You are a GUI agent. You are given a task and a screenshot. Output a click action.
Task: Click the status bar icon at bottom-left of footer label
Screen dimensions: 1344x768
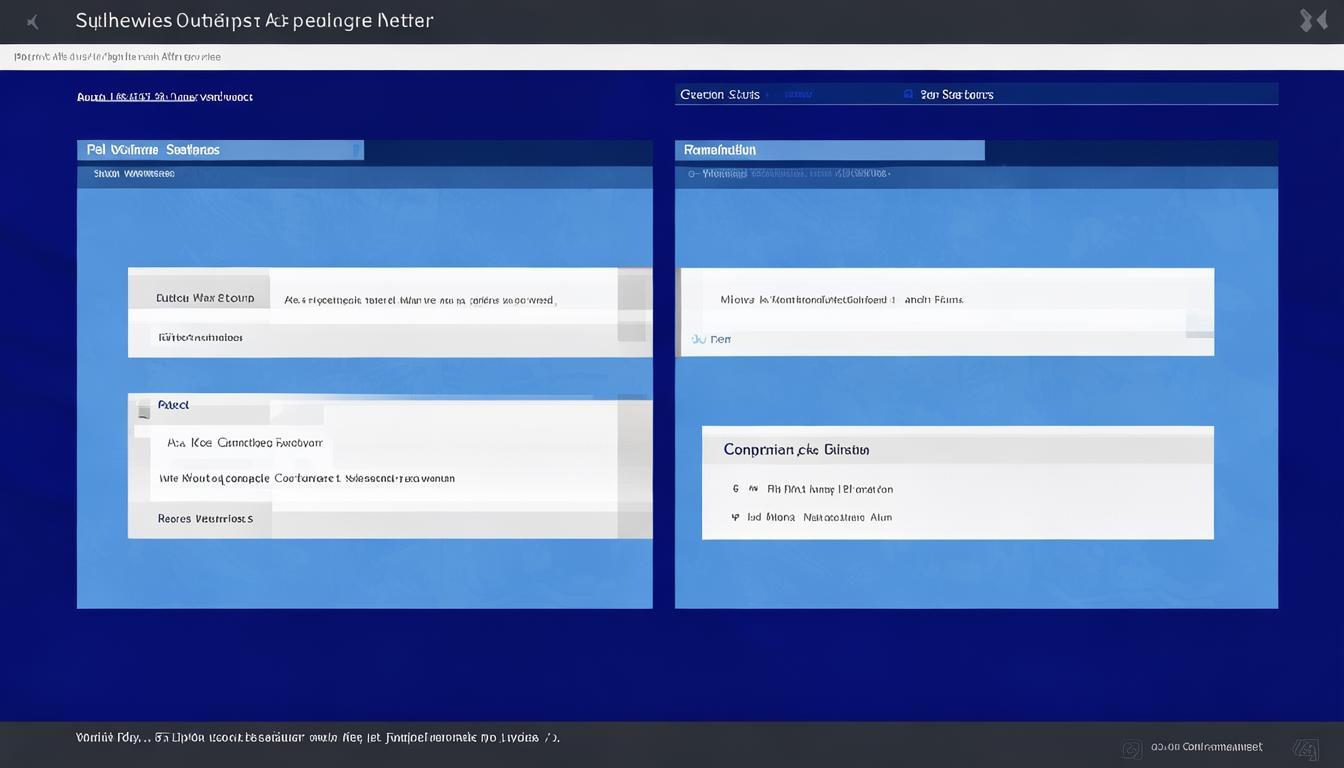click(x=1132, y=748)
